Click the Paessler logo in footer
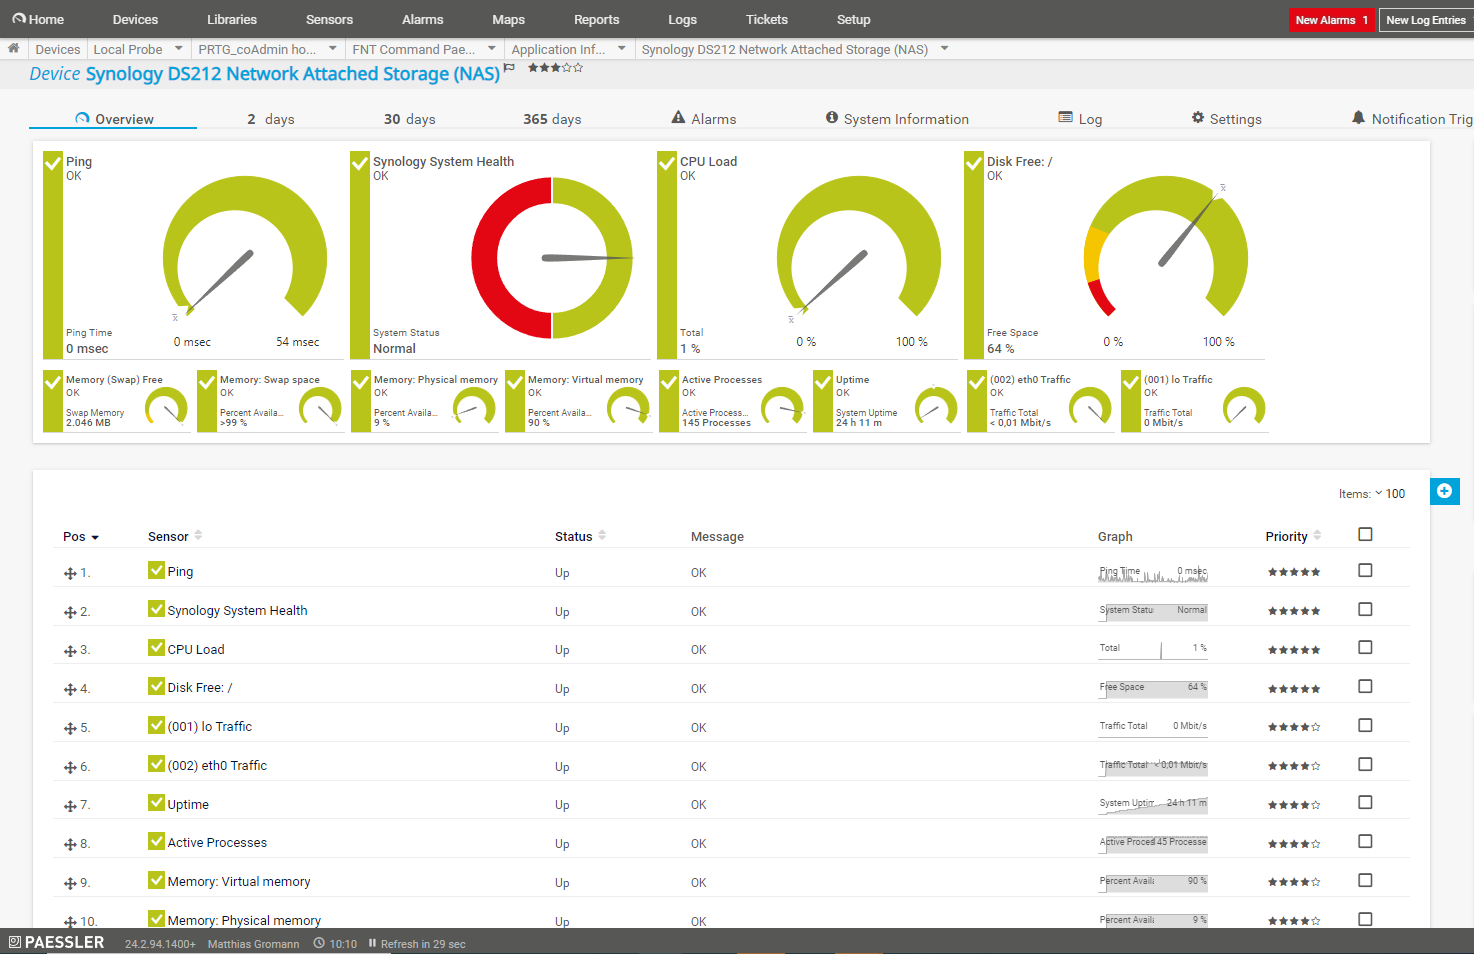This screenshot has width=1474, height=954. coord(56,942)
